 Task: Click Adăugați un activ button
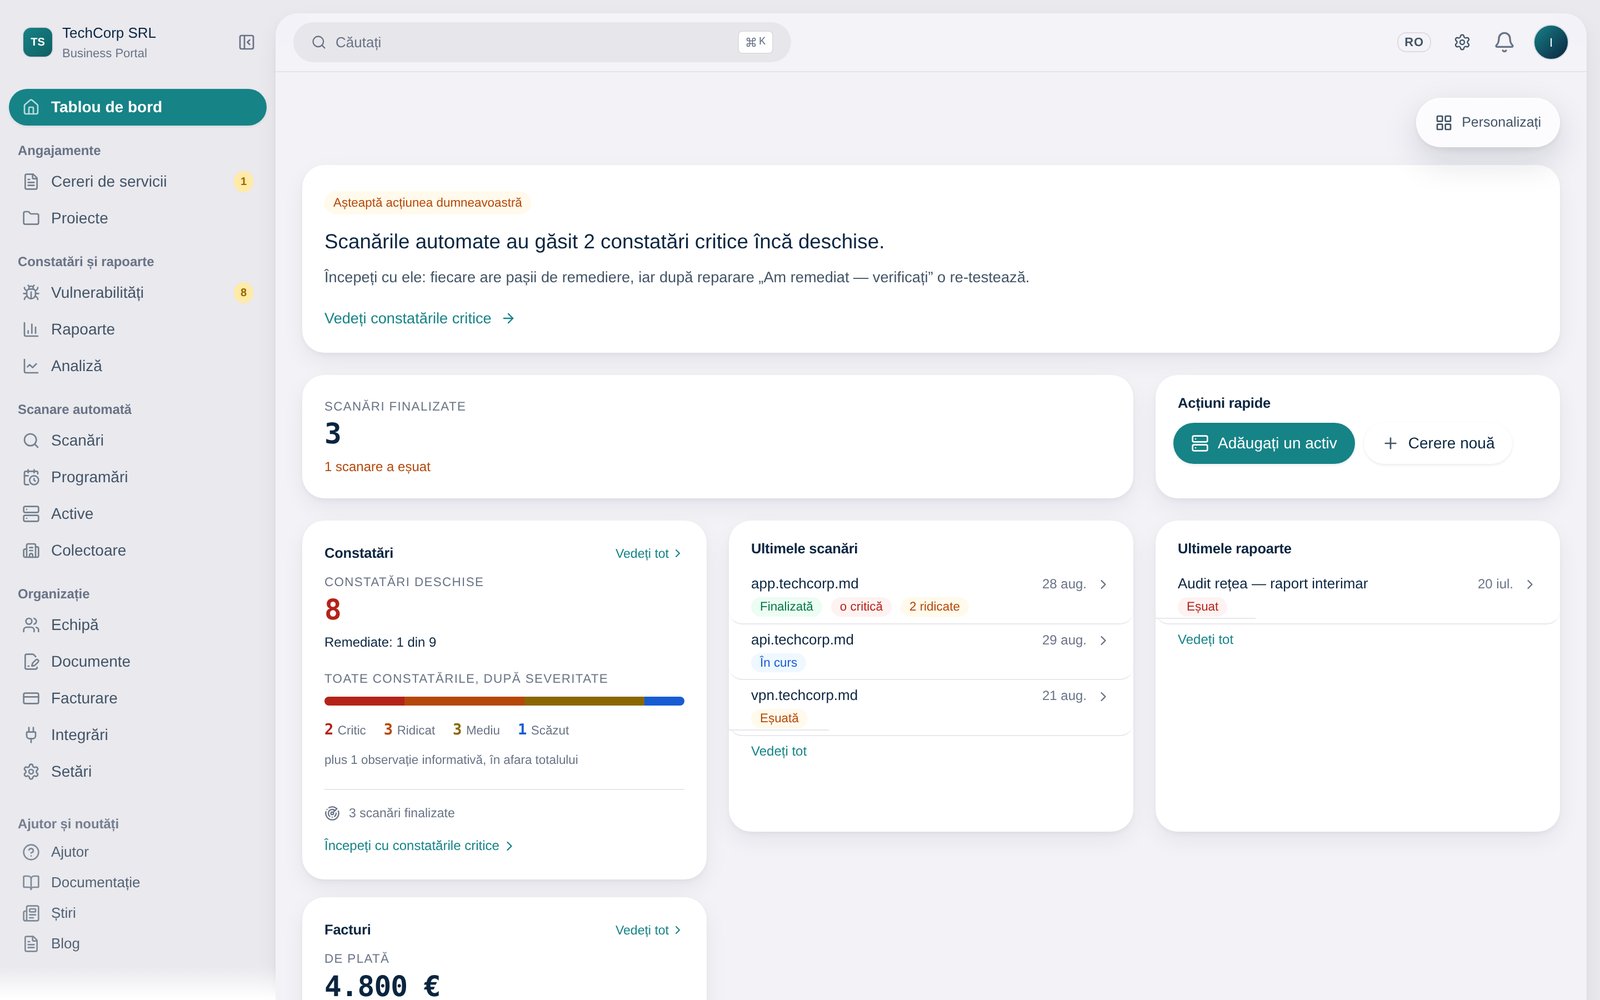[x=1264, y=443]
